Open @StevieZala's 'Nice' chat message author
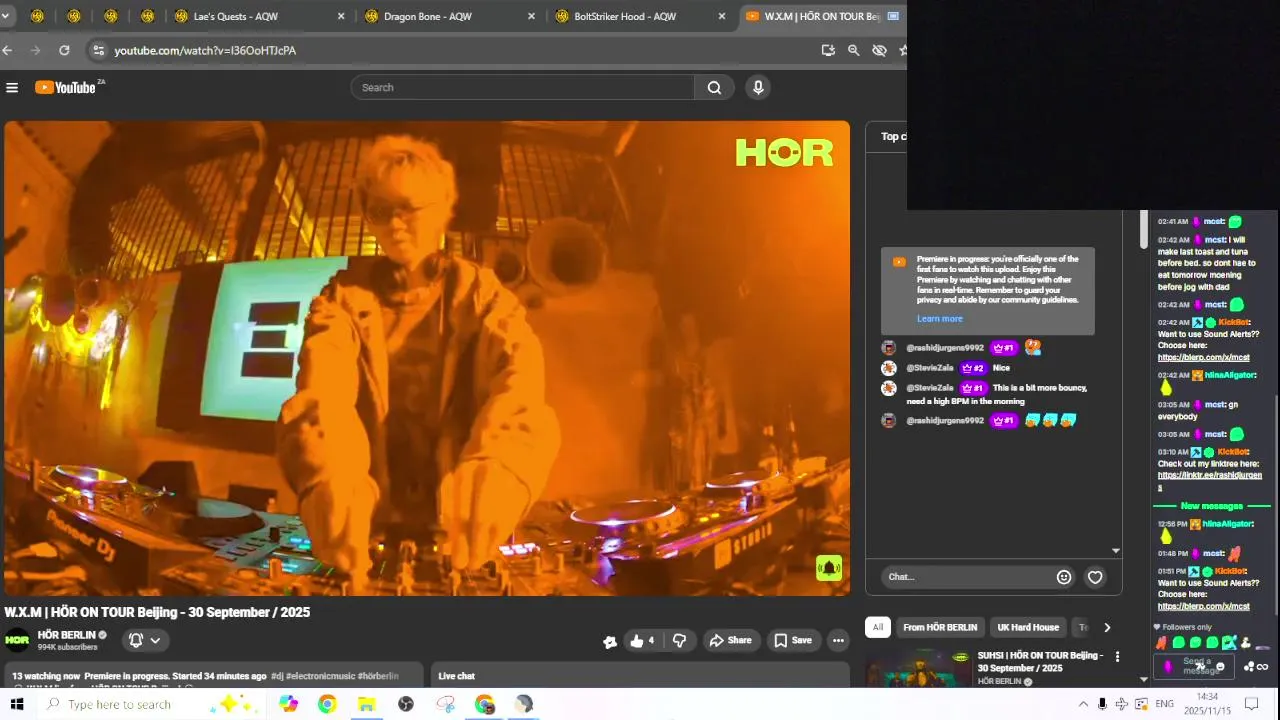The width and height of the screenshot is (1280, 720). 930,368
